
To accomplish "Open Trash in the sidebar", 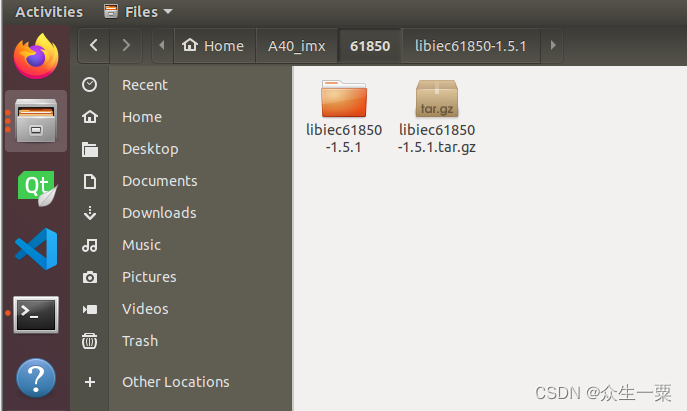I will click(140, 341).
